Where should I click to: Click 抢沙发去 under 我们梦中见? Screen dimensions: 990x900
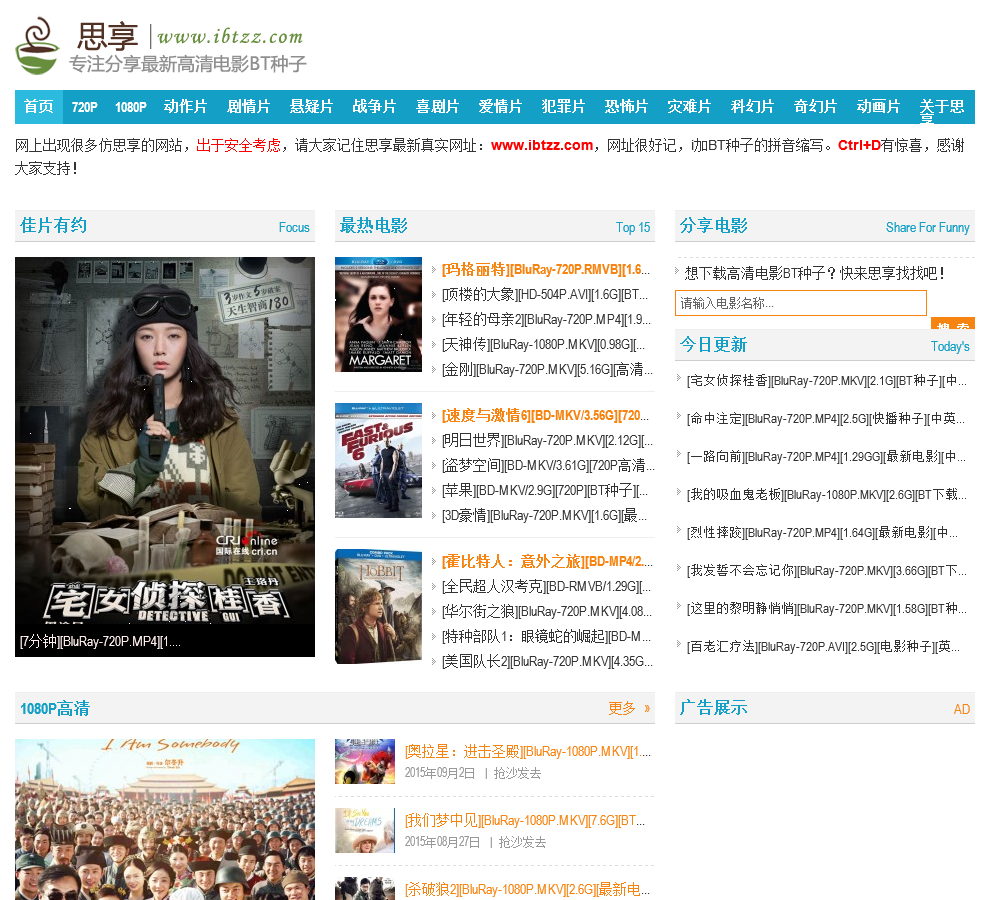(x=522, y=842)
